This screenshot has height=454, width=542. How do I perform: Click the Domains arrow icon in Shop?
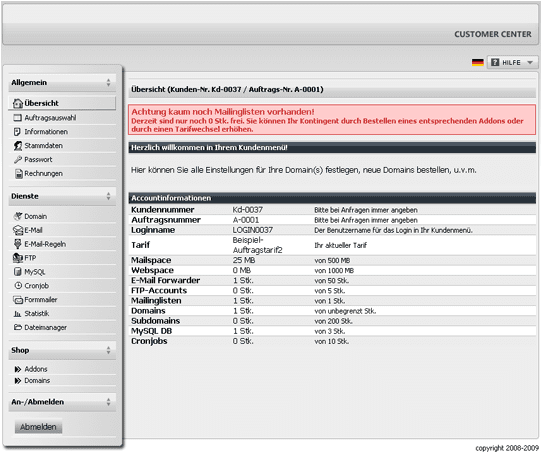coord(18,381)
